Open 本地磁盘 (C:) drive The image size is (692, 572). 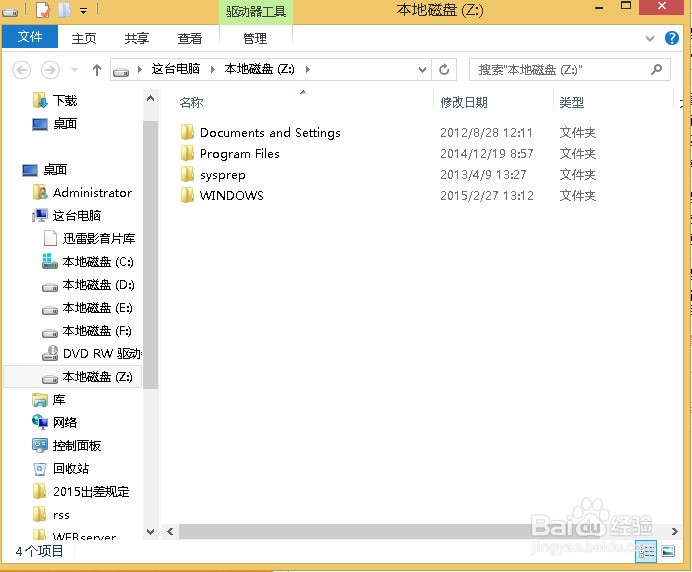click(x=98, y=262)
